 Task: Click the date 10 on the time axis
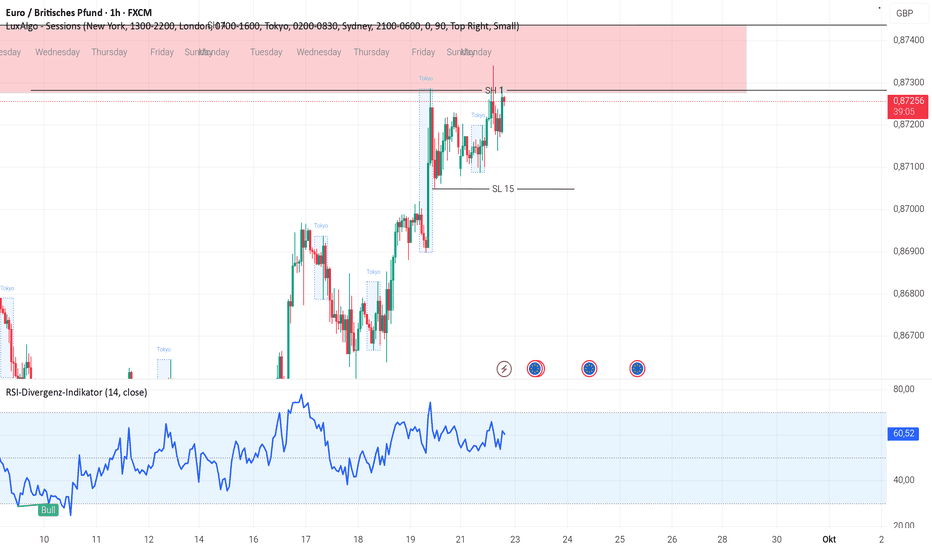(x=44, y=539)
